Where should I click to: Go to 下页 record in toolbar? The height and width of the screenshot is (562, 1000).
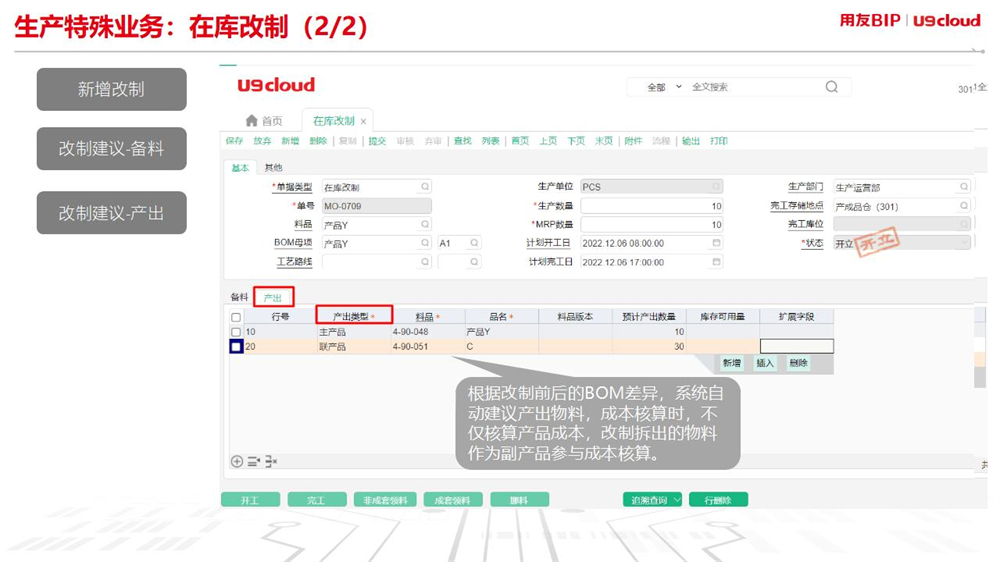coord(577,141)
